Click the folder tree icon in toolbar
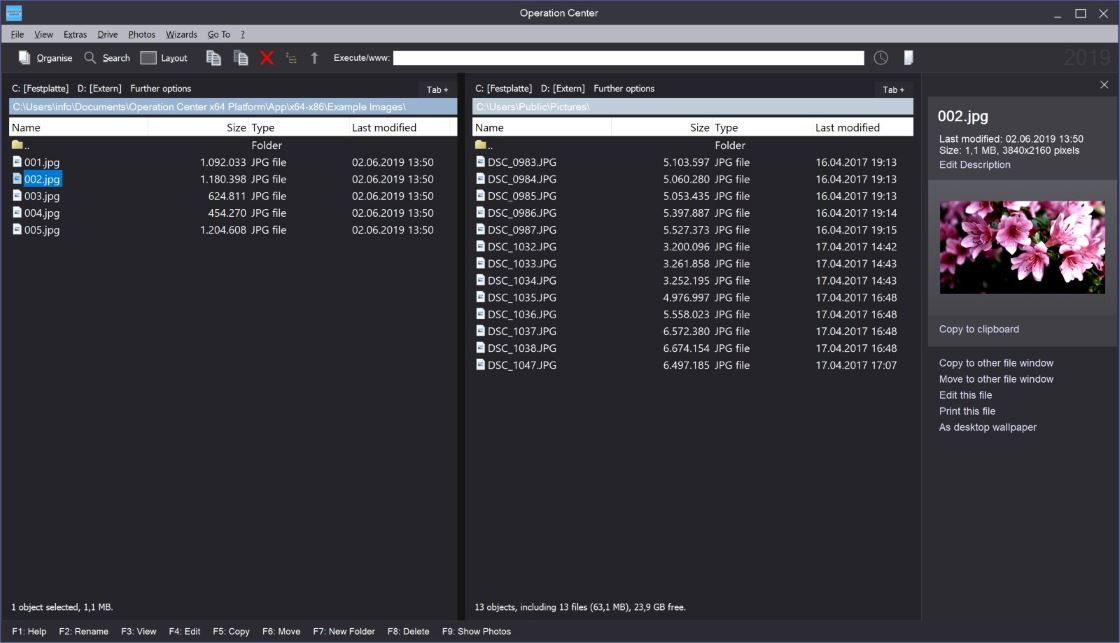The image size is (1120, 643). (291, 58)
